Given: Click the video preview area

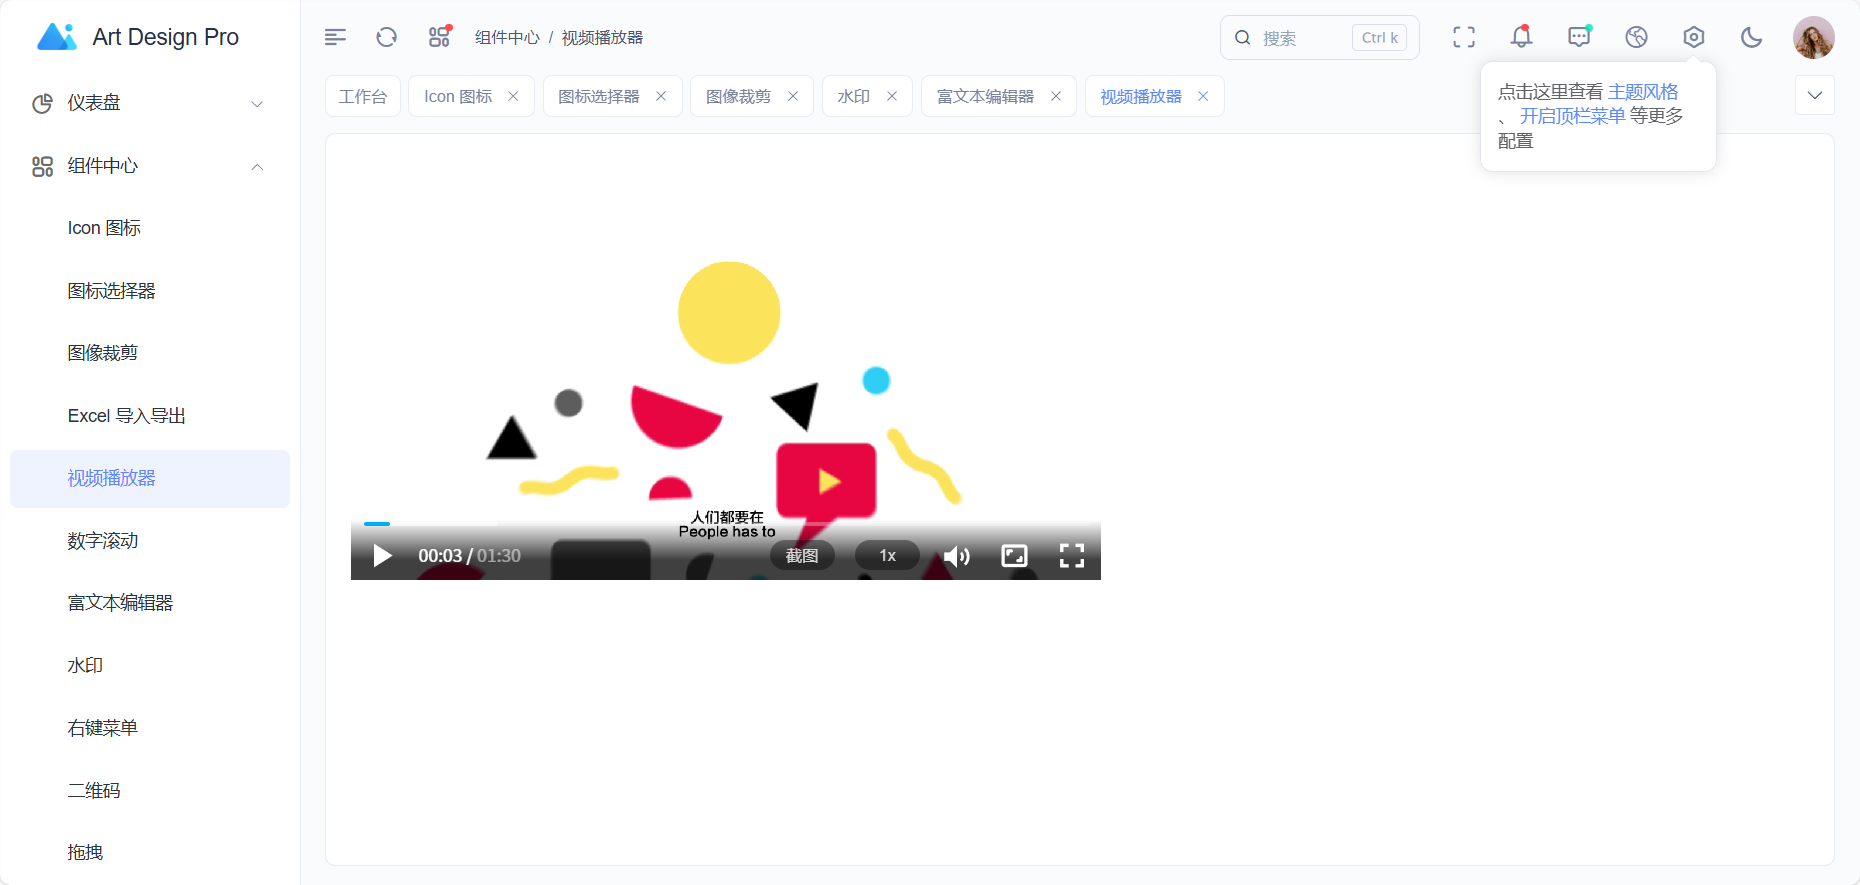Looking at the screenshot, I should [x=726, y=370].
